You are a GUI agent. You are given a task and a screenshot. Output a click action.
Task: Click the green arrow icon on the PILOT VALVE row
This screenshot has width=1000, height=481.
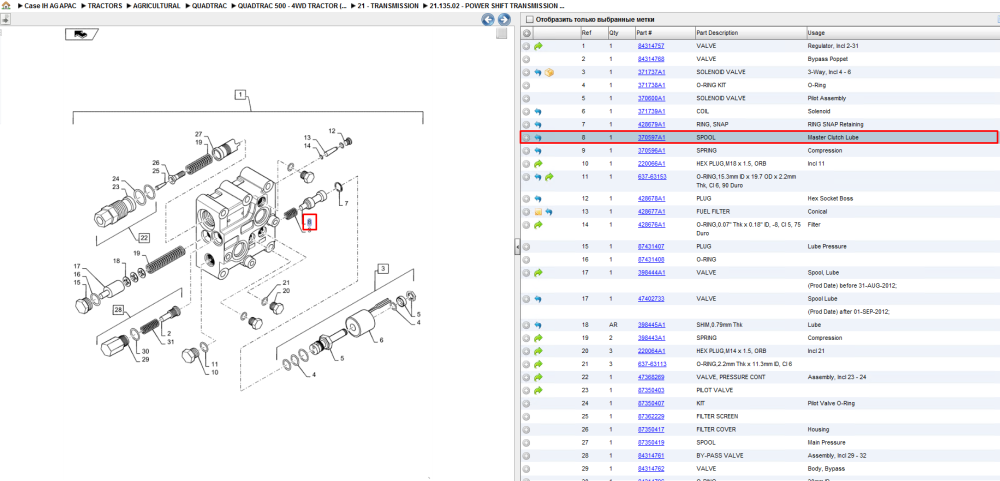tap(538, 390)
